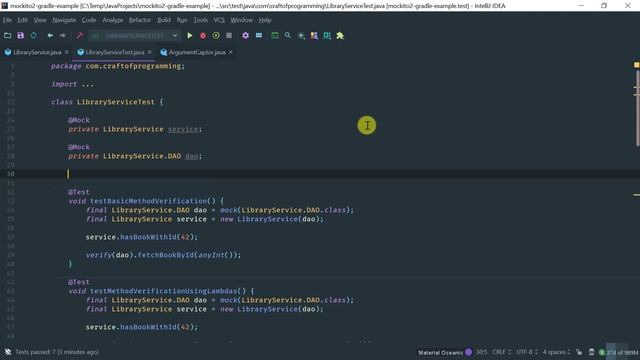The image size is (640, 360).
Task: Click the orange and purple toolbar icon
Action: point(314,36)
